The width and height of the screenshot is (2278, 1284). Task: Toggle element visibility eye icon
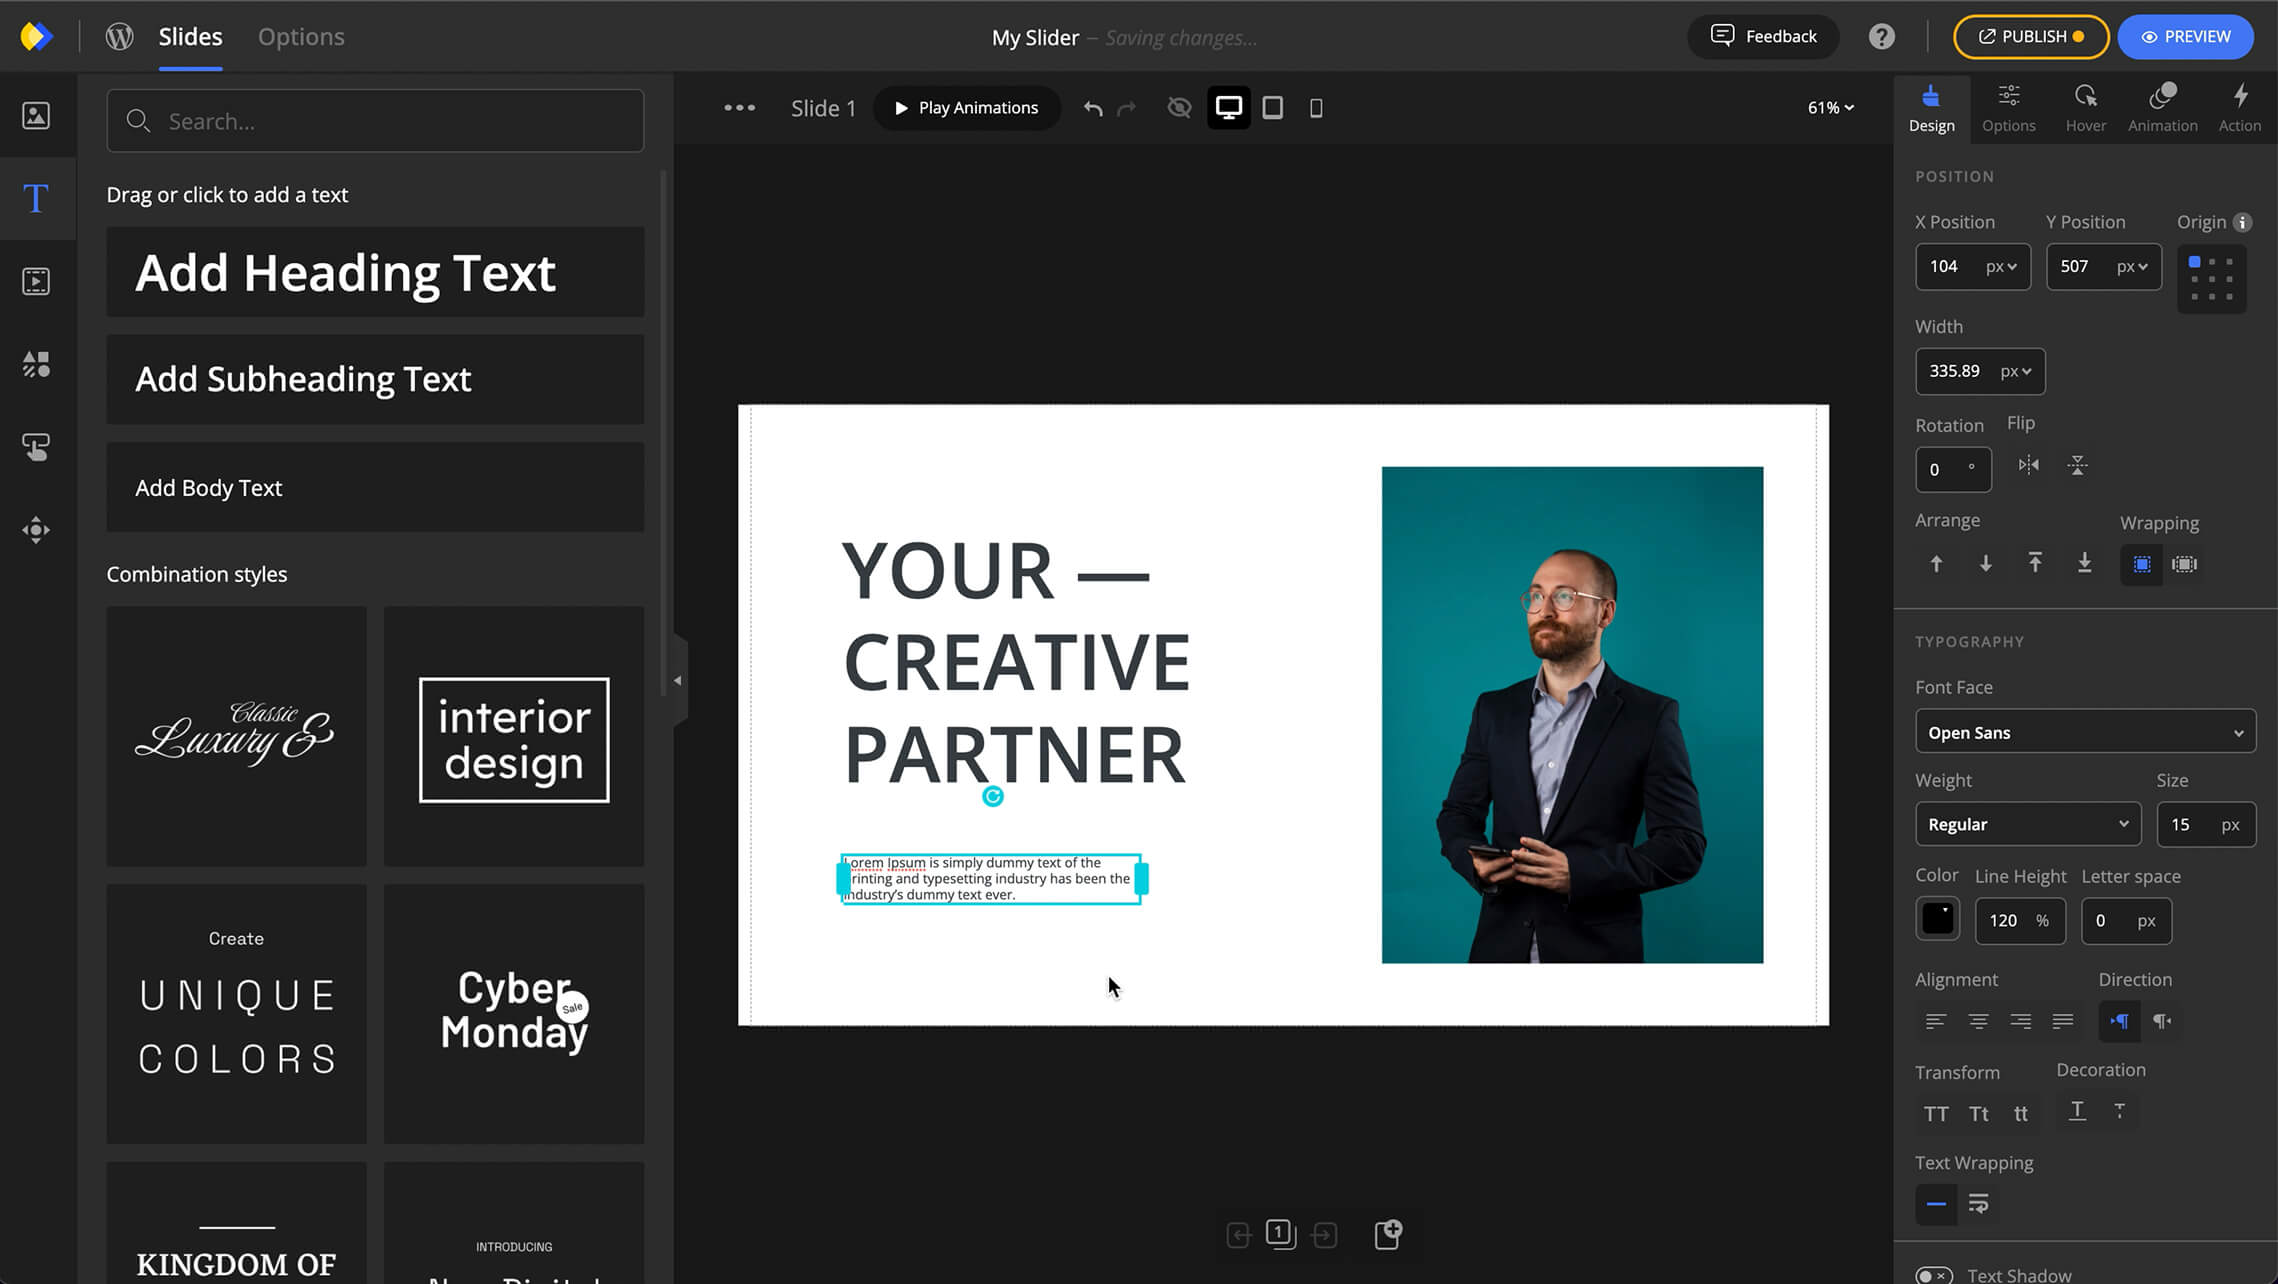(x=1180, y=108)
